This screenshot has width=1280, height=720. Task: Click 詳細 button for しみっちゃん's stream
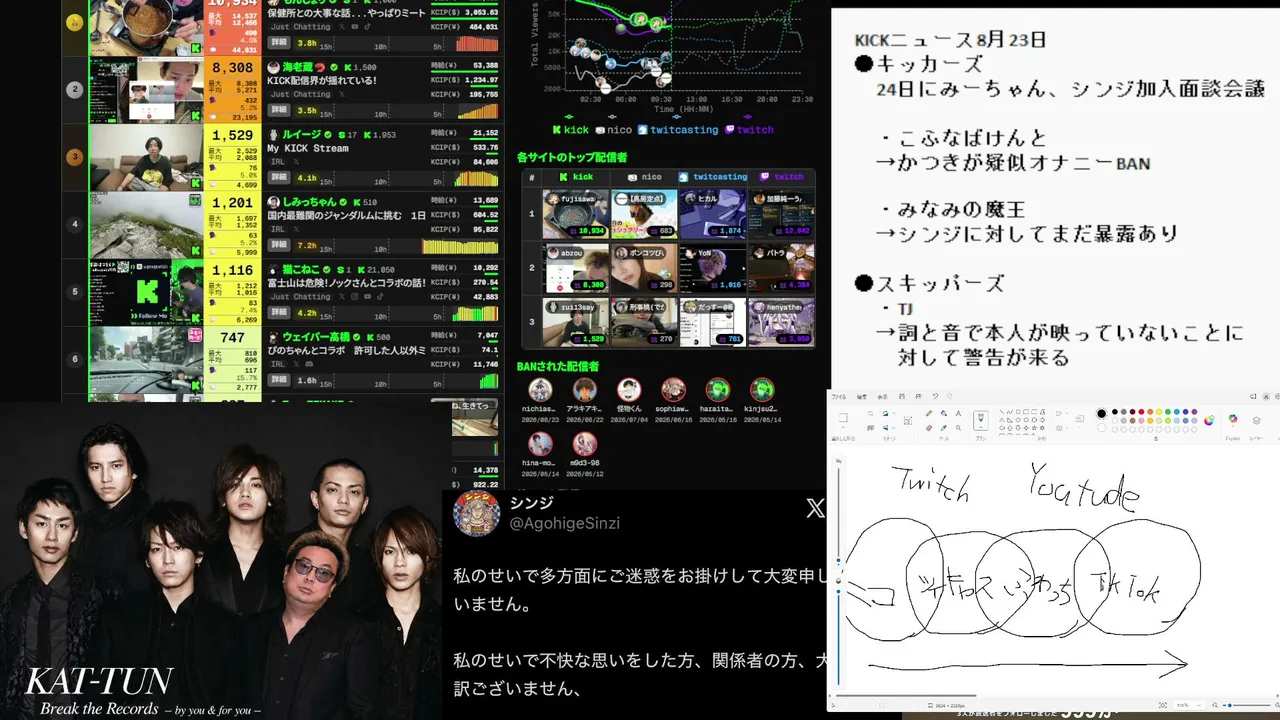click(279, 246)
